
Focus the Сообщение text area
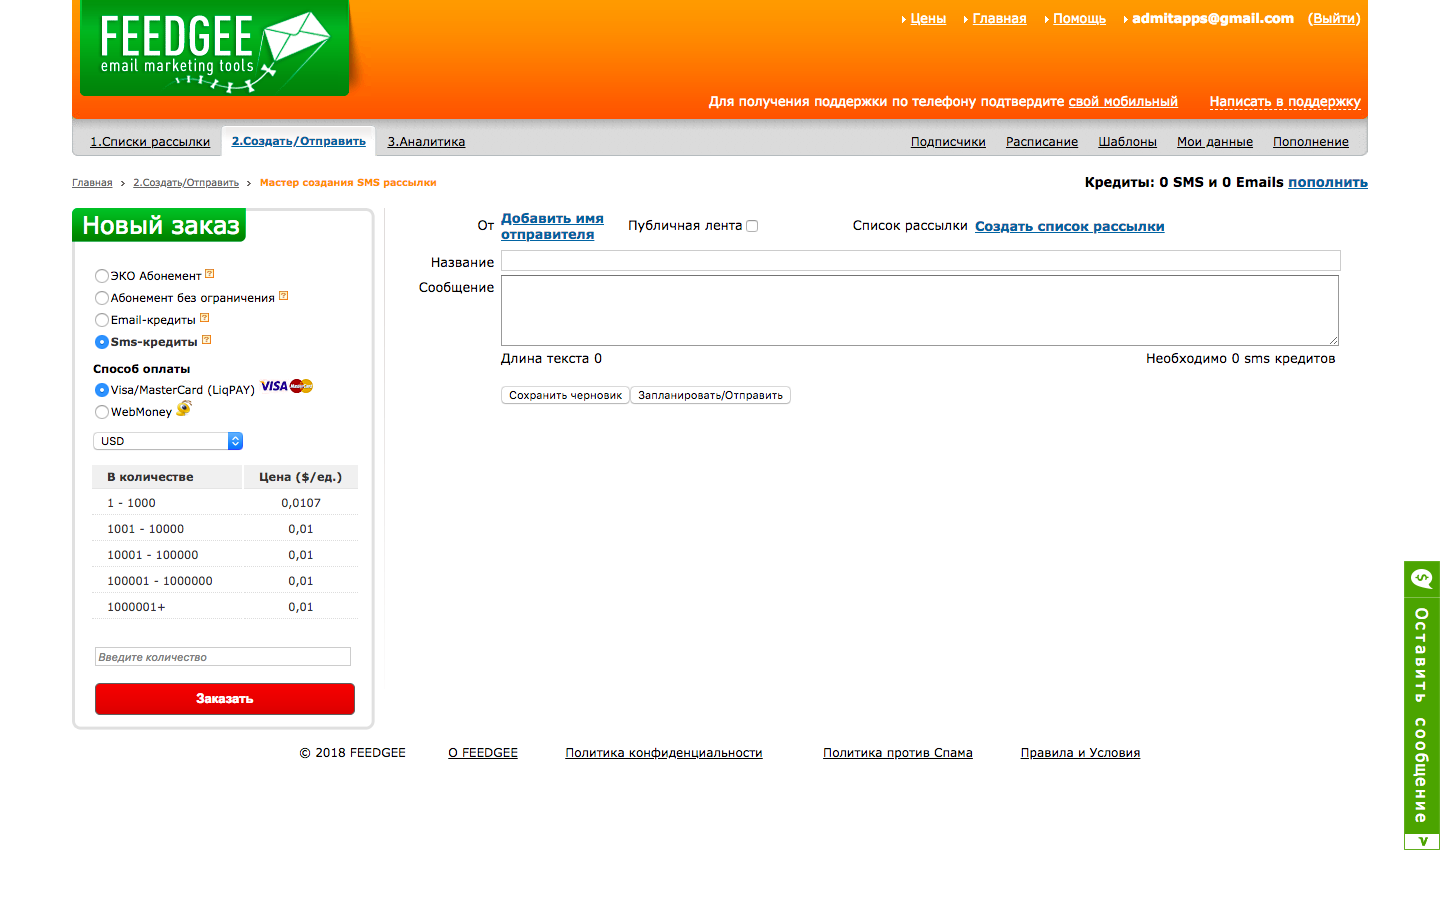(x=920, y=311)
